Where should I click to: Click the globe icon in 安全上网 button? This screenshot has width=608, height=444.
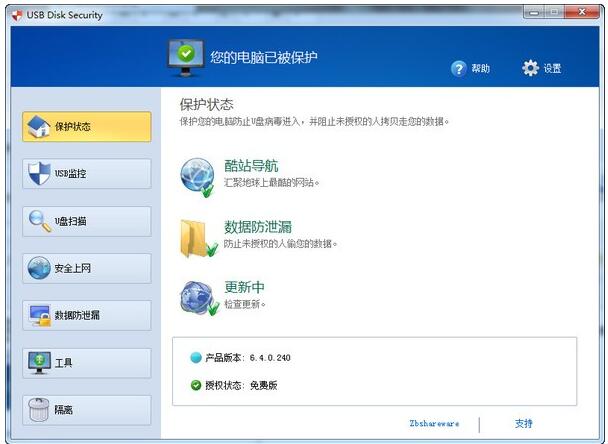(39, 268)
